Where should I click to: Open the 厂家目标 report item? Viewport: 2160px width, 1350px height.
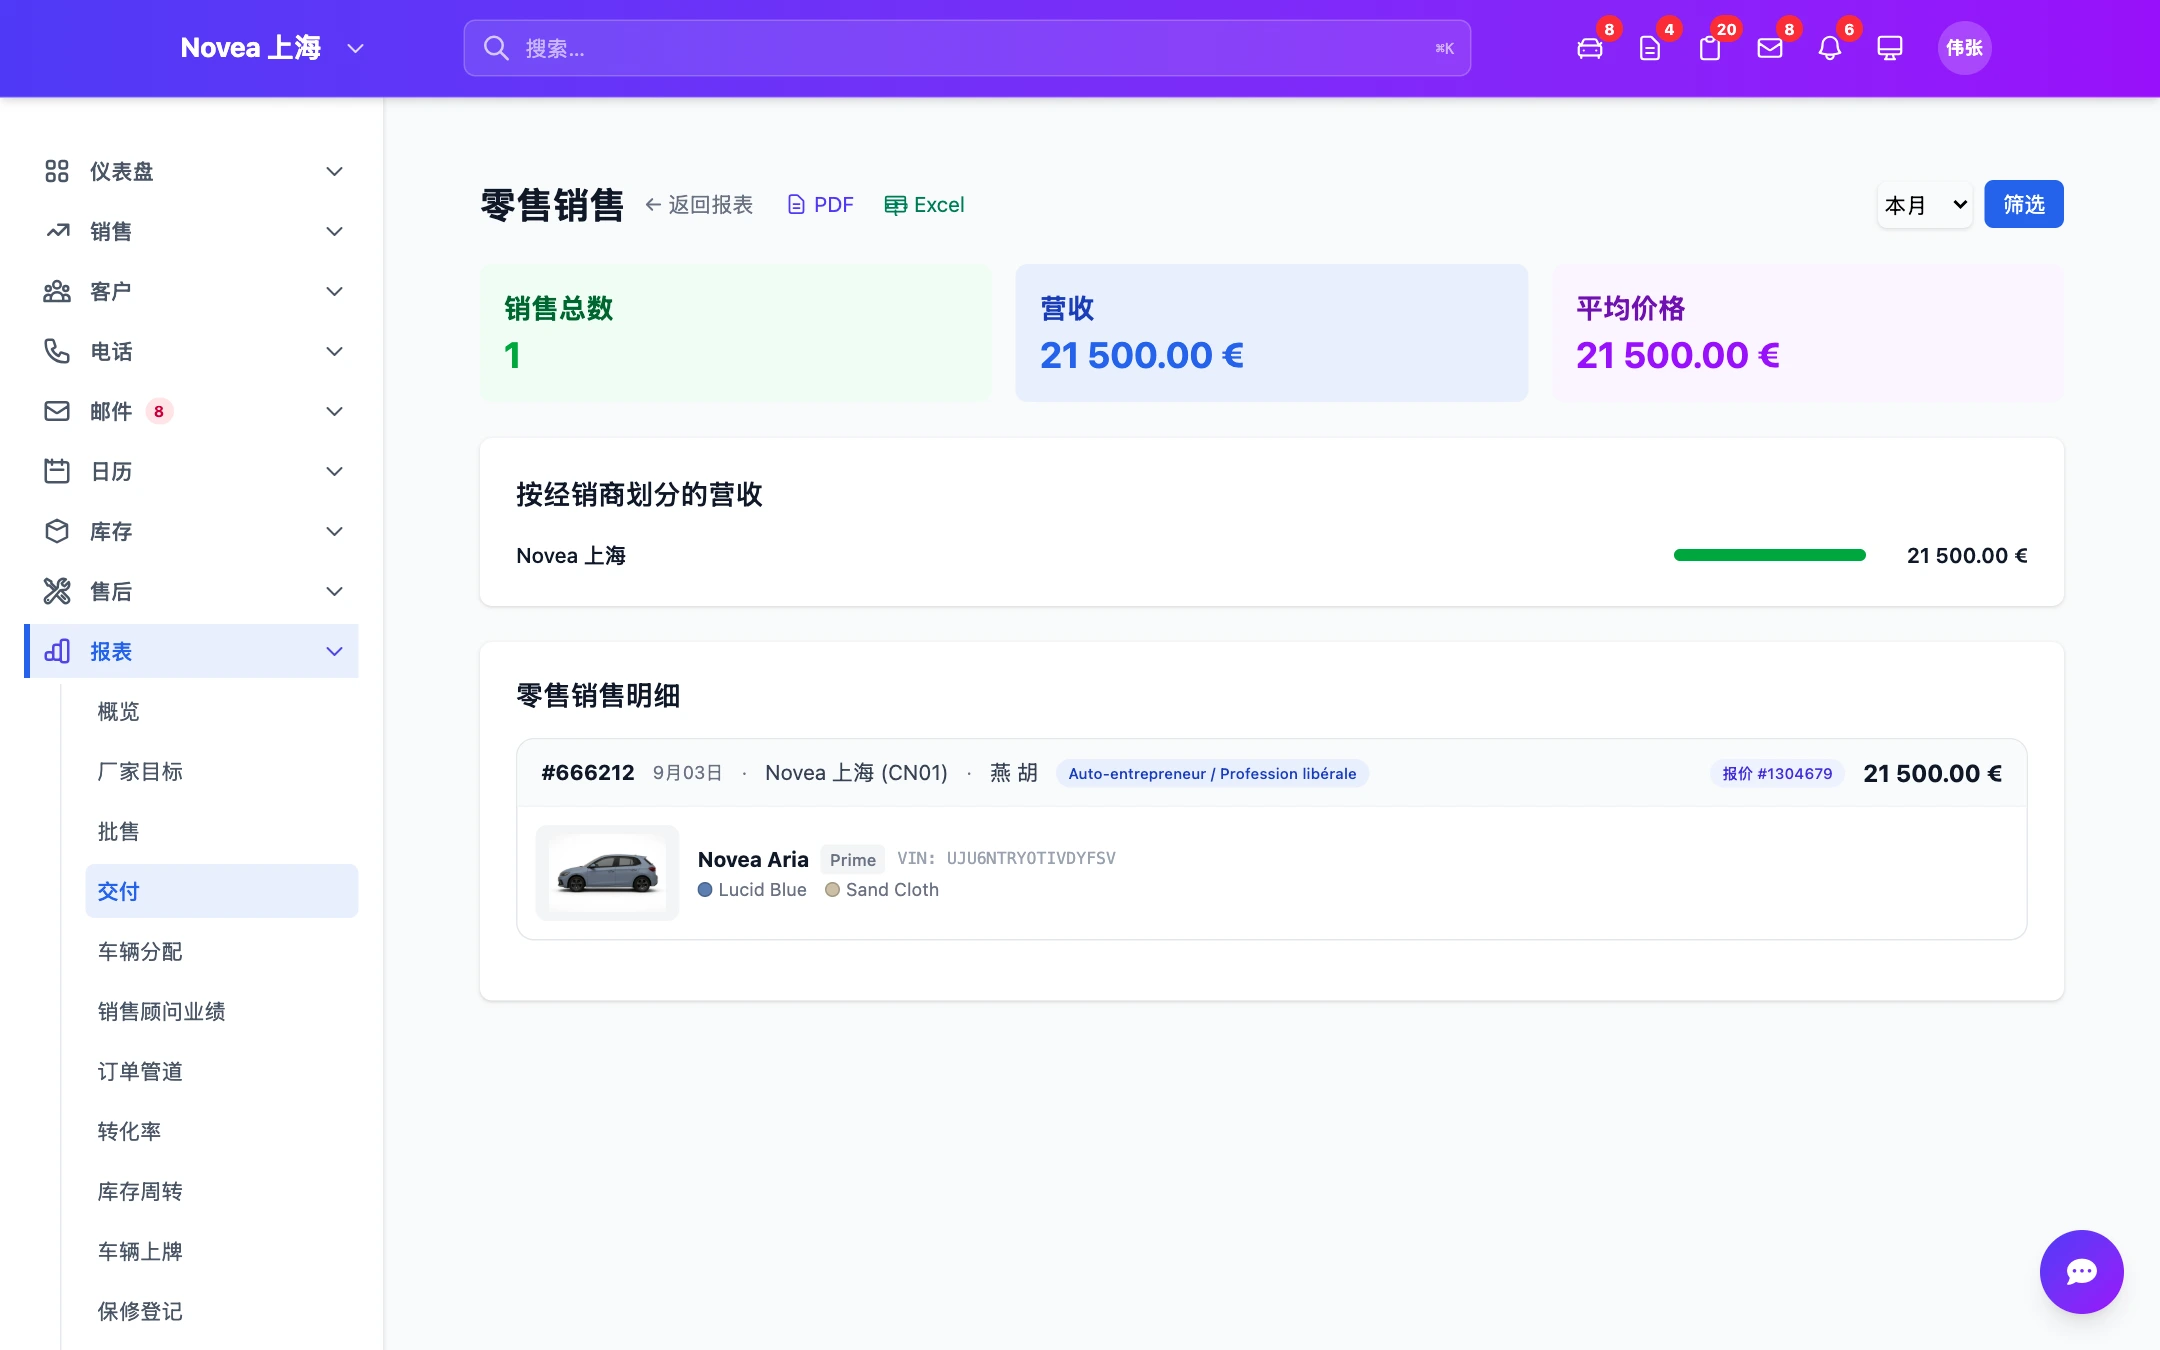221,771
